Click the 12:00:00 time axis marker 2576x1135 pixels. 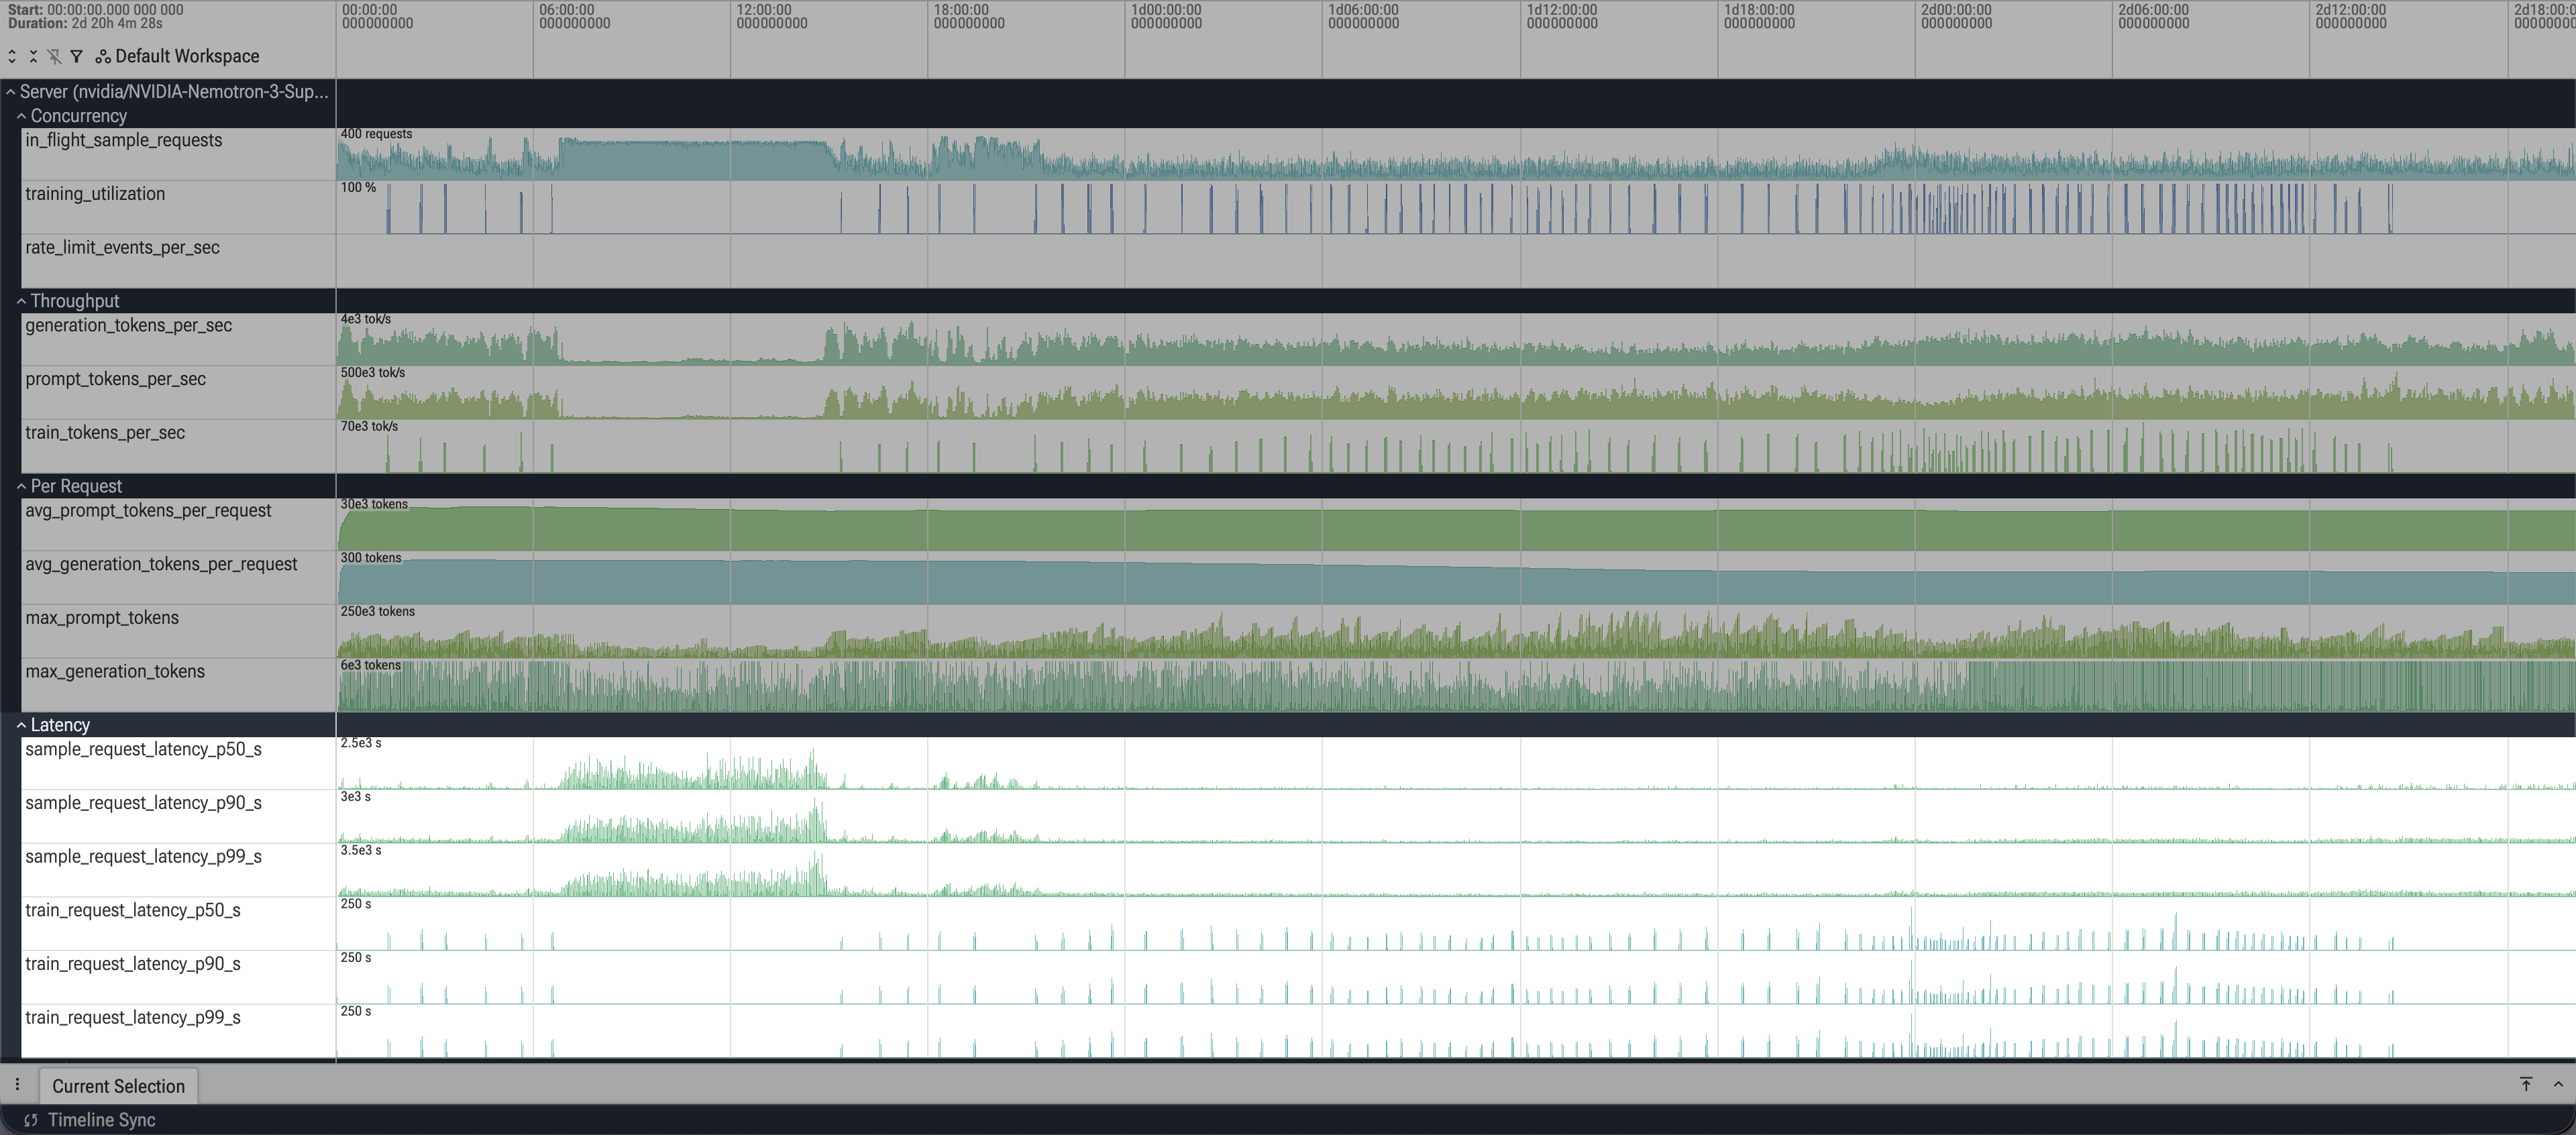pos(771,16)
